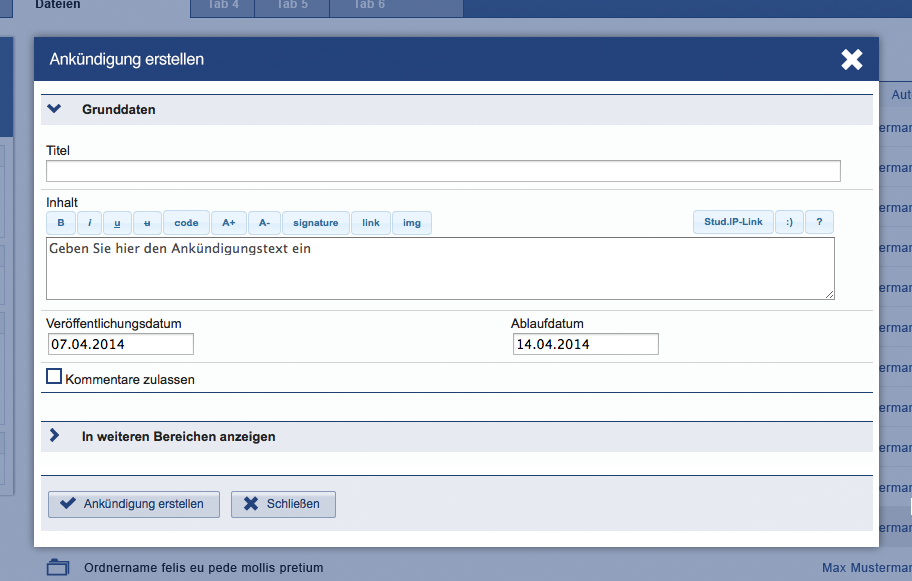Decrease text size with A- button
This screenshot has width=912, height=581.
[264, 223]
